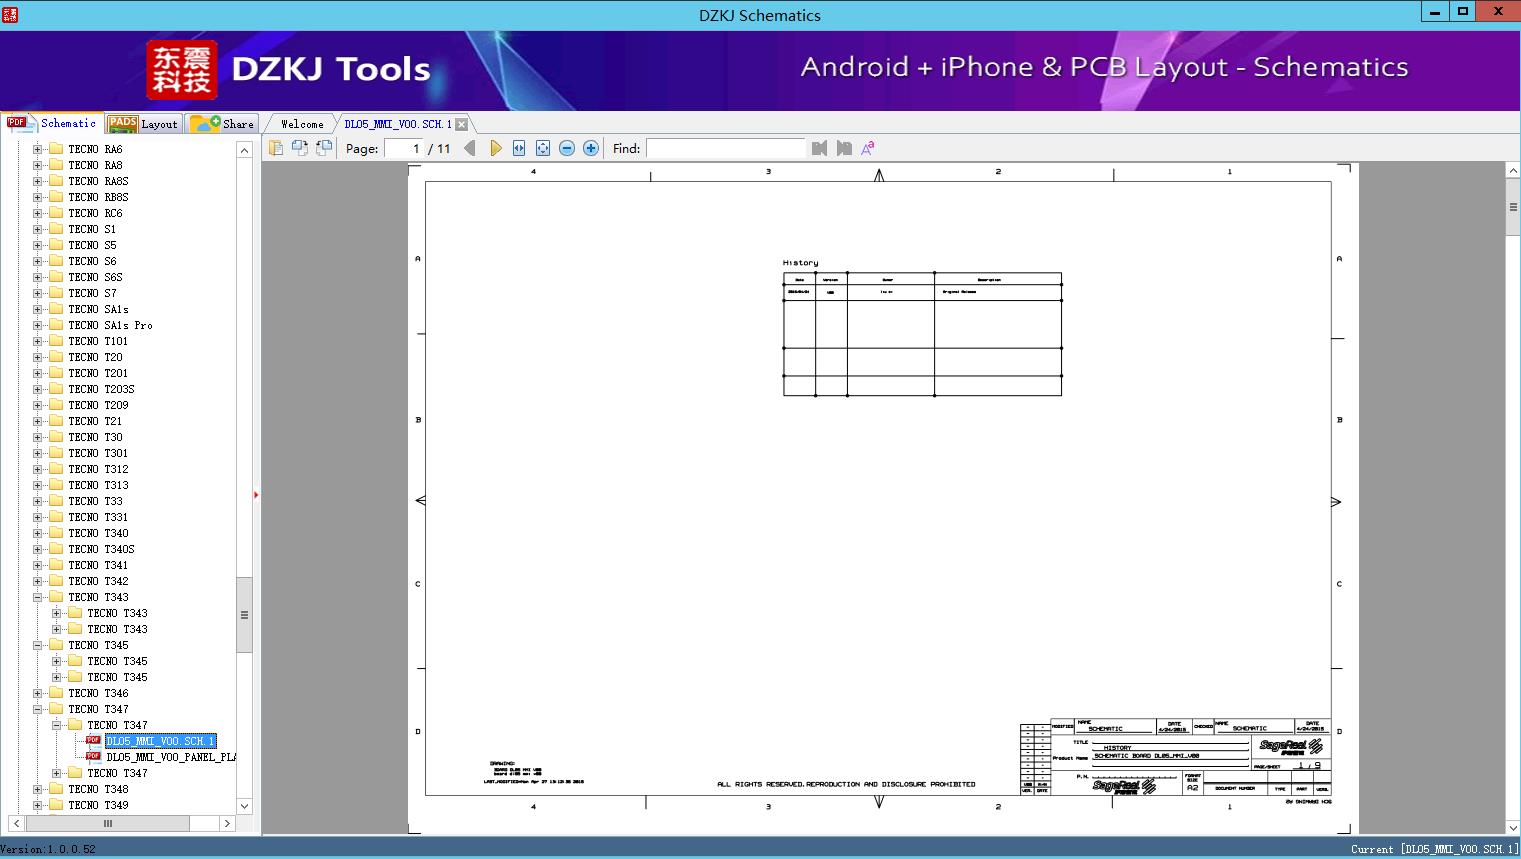The image size is (1521, 859).
Task: Click the document viewer vertical scrollbar thumb
Action: point(1513,208)
